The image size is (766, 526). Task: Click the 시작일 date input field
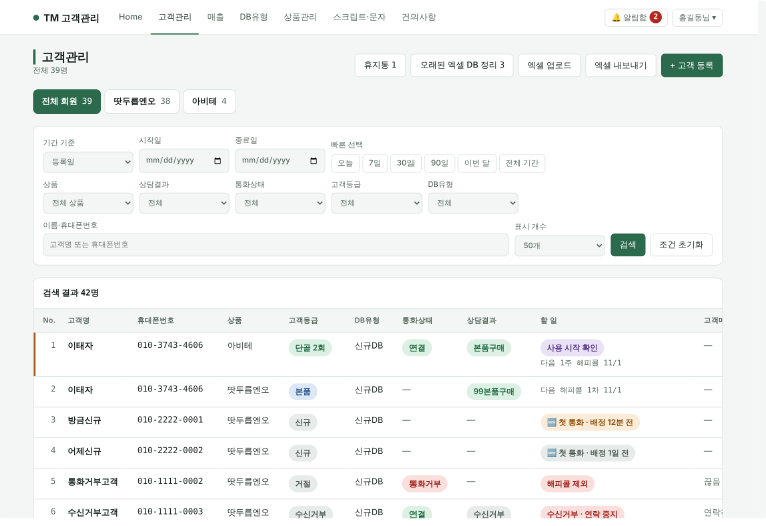click(x=184, y=161)
